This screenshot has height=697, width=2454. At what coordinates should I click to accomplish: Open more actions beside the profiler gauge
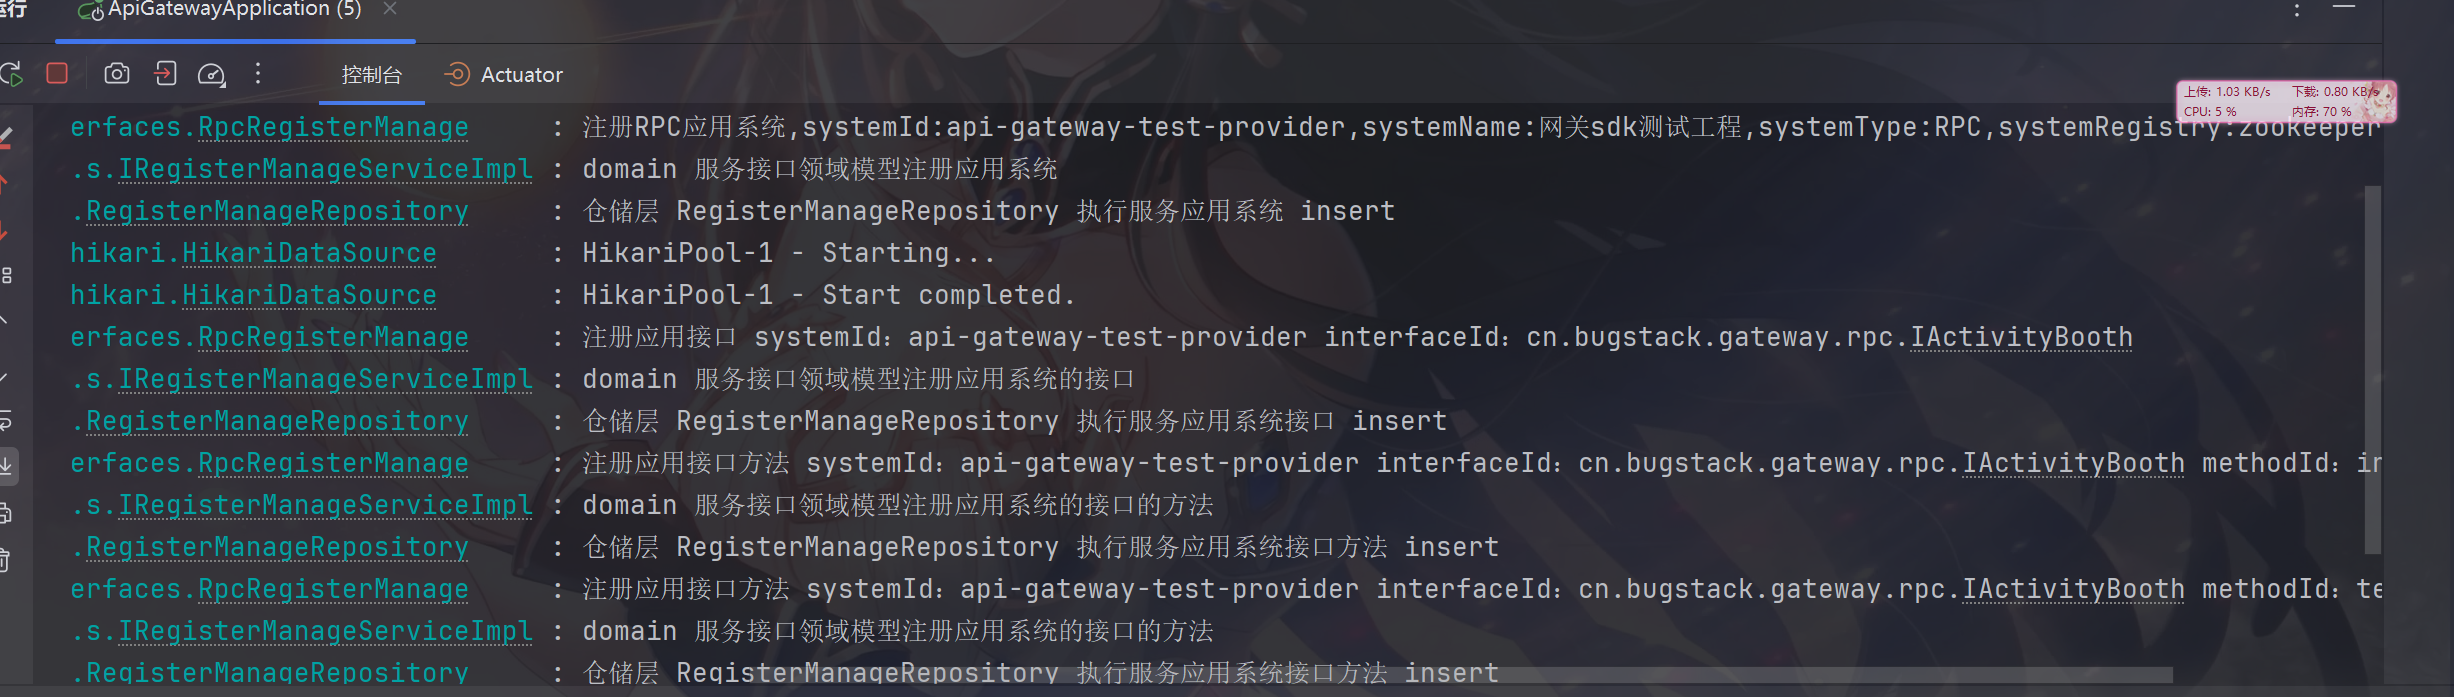coord(258,74)
